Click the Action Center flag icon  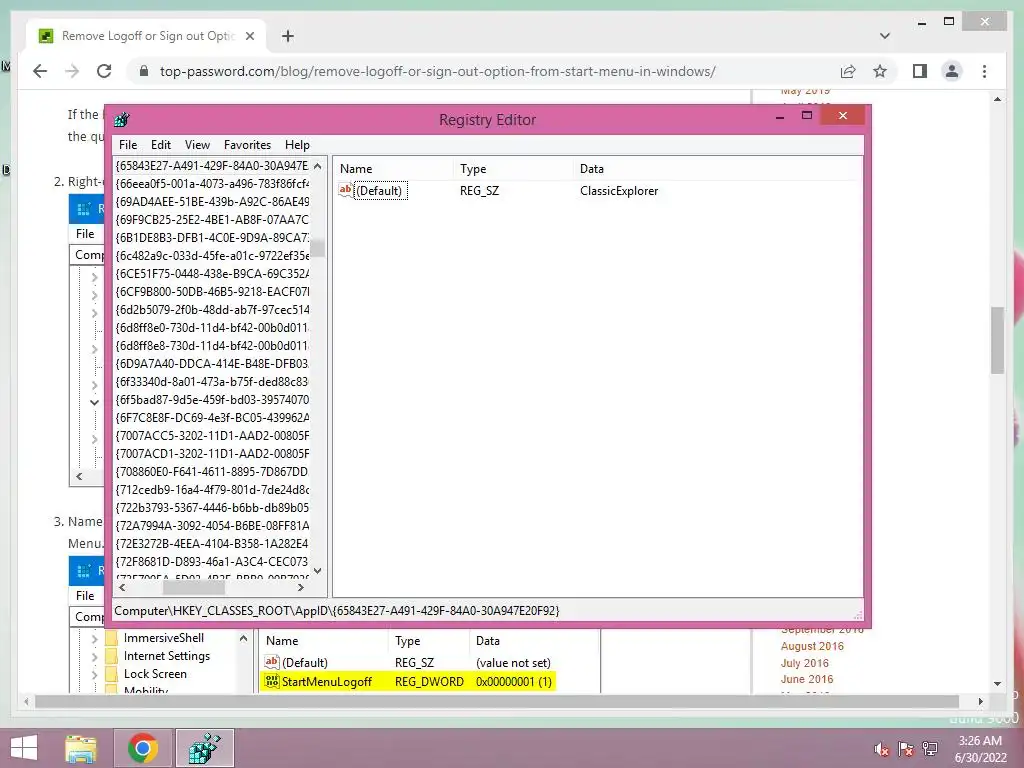pos(905,749)
